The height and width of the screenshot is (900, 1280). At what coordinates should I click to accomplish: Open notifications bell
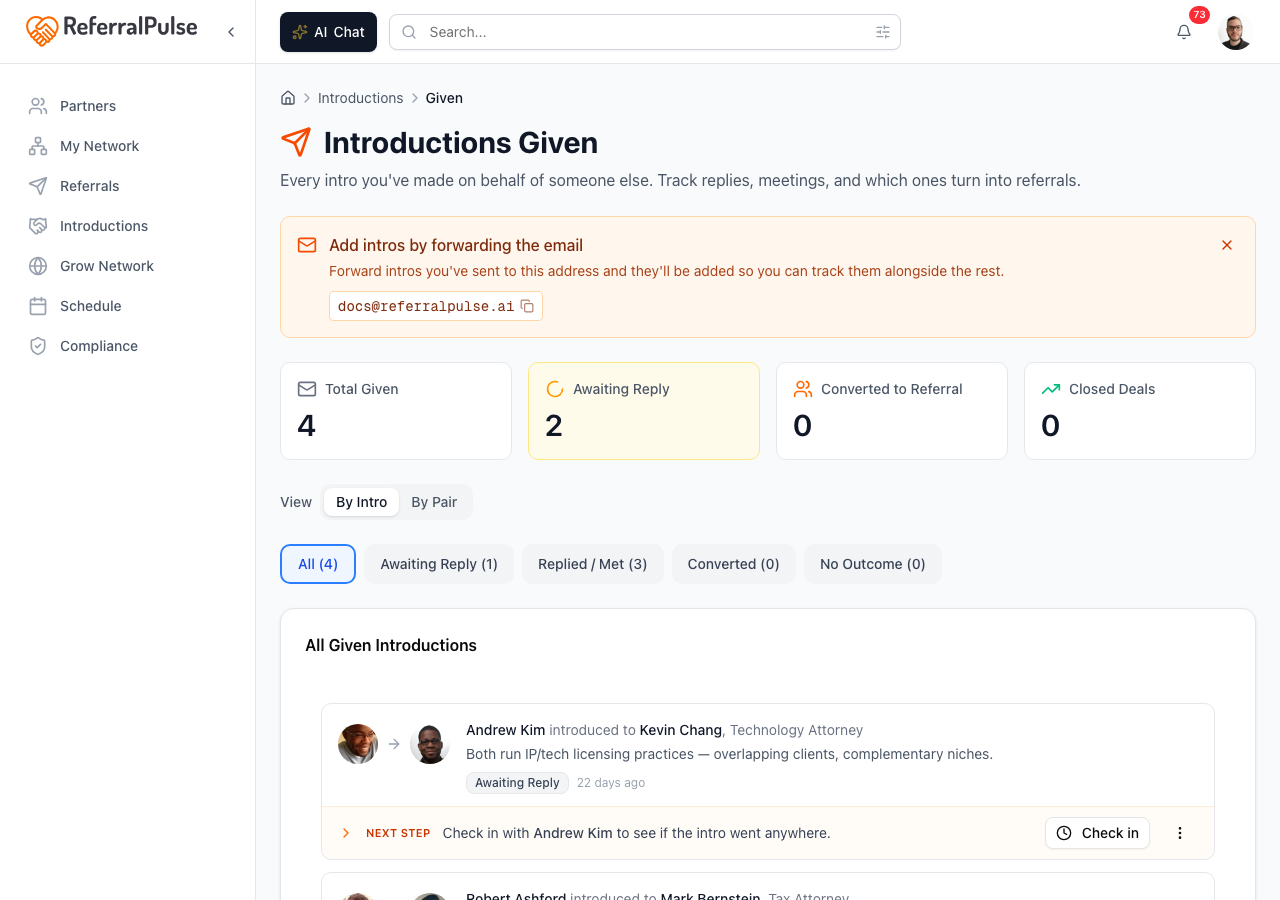tap(1184, 32)
